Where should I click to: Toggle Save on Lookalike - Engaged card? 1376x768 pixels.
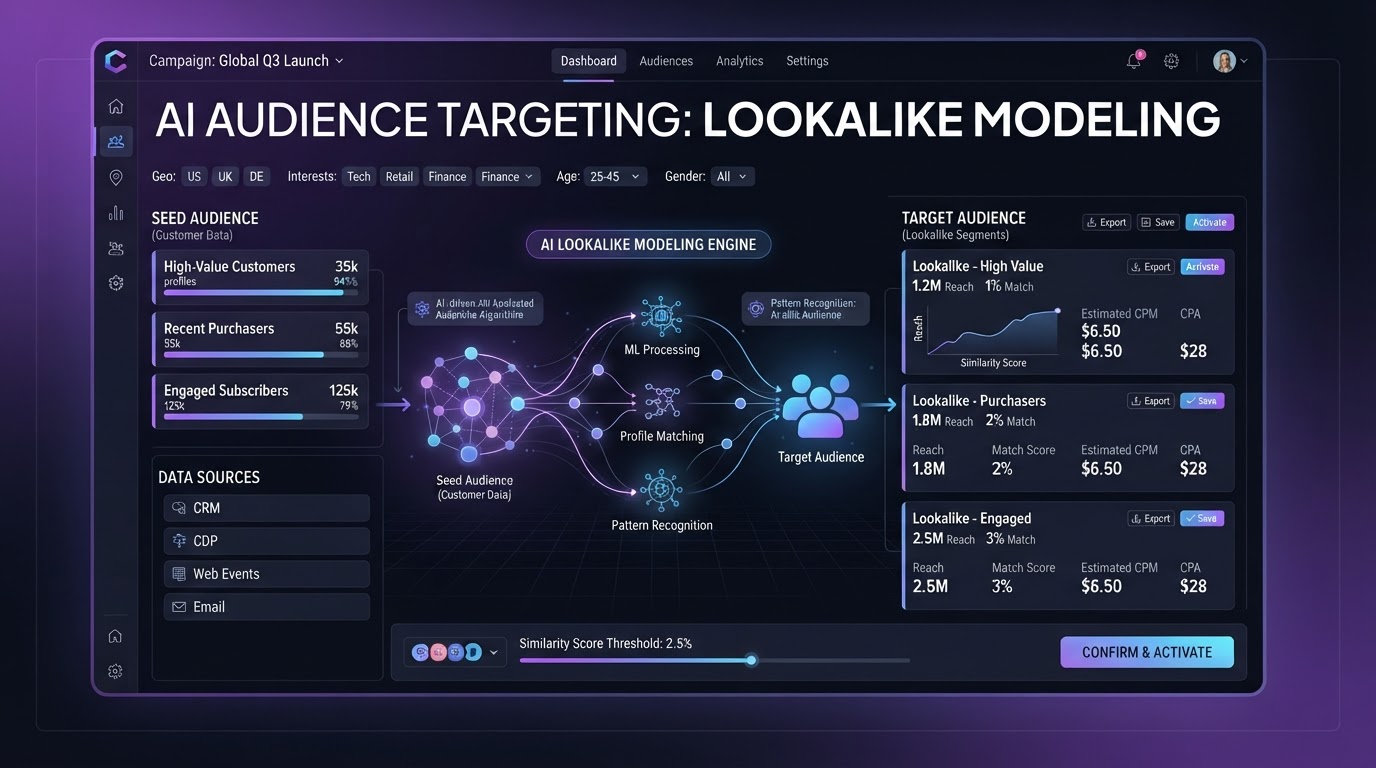[x=1202, y=519]
